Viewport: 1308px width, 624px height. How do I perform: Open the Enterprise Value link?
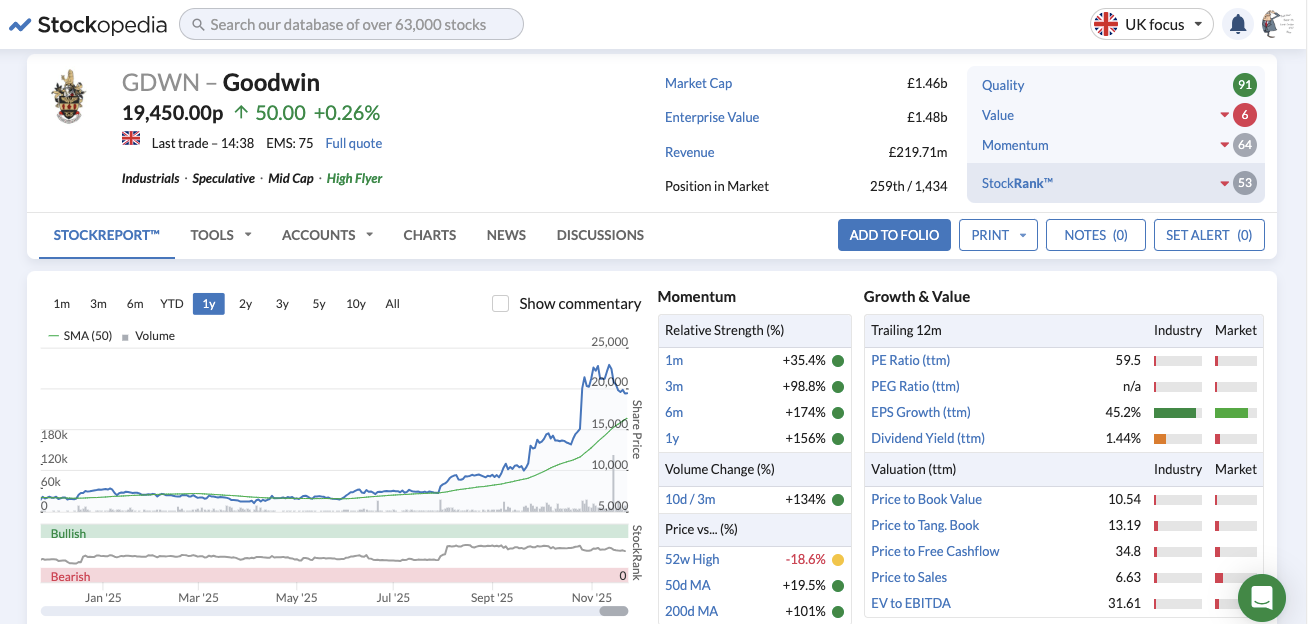pos(712,117)
